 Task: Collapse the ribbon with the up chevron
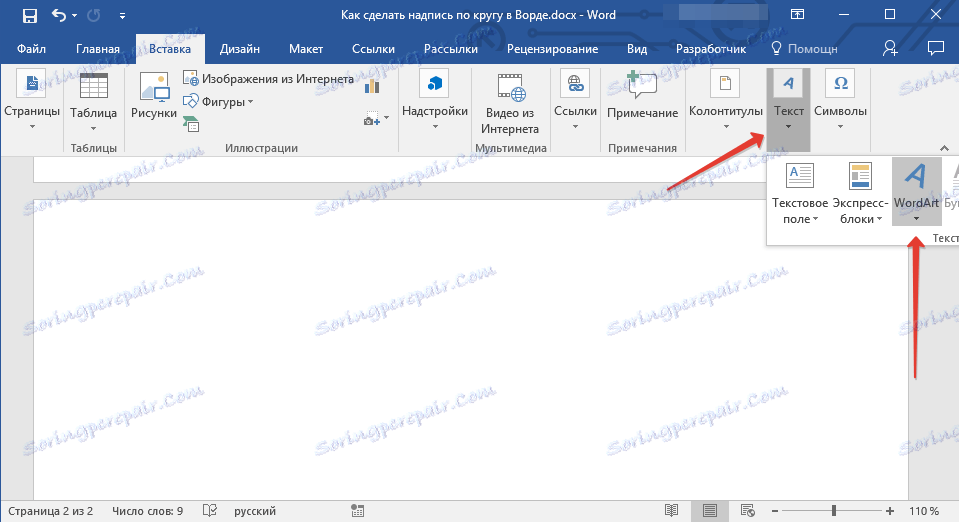944,148
